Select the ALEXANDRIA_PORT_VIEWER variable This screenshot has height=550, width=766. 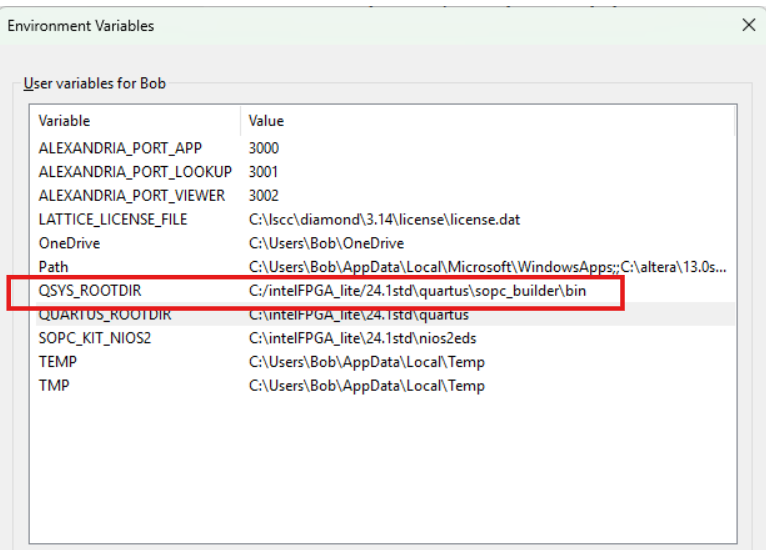pos(132,196)
